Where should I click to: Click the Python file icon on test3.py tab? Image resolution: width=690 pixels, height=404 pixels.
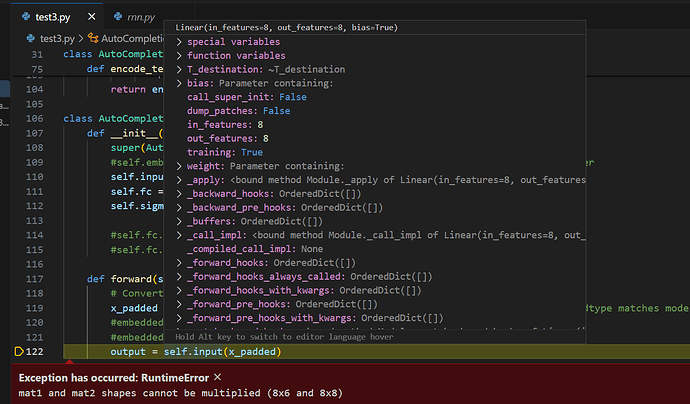click(25, 16)
